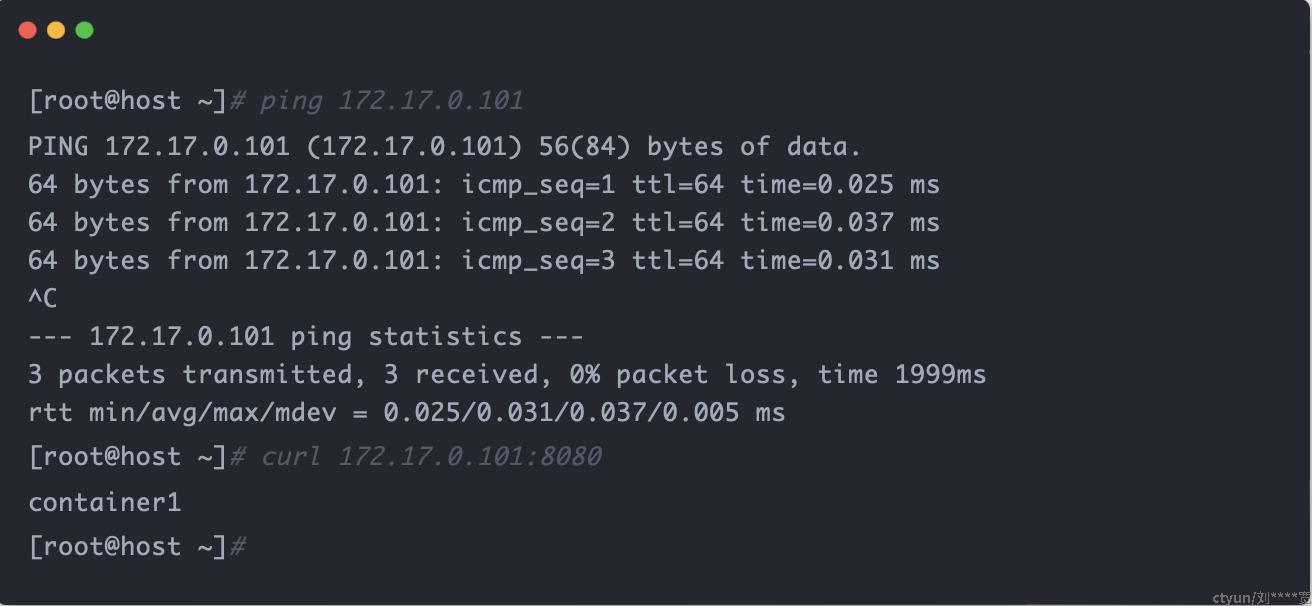Click the yellow minimize window dot

tap(56, 30)
